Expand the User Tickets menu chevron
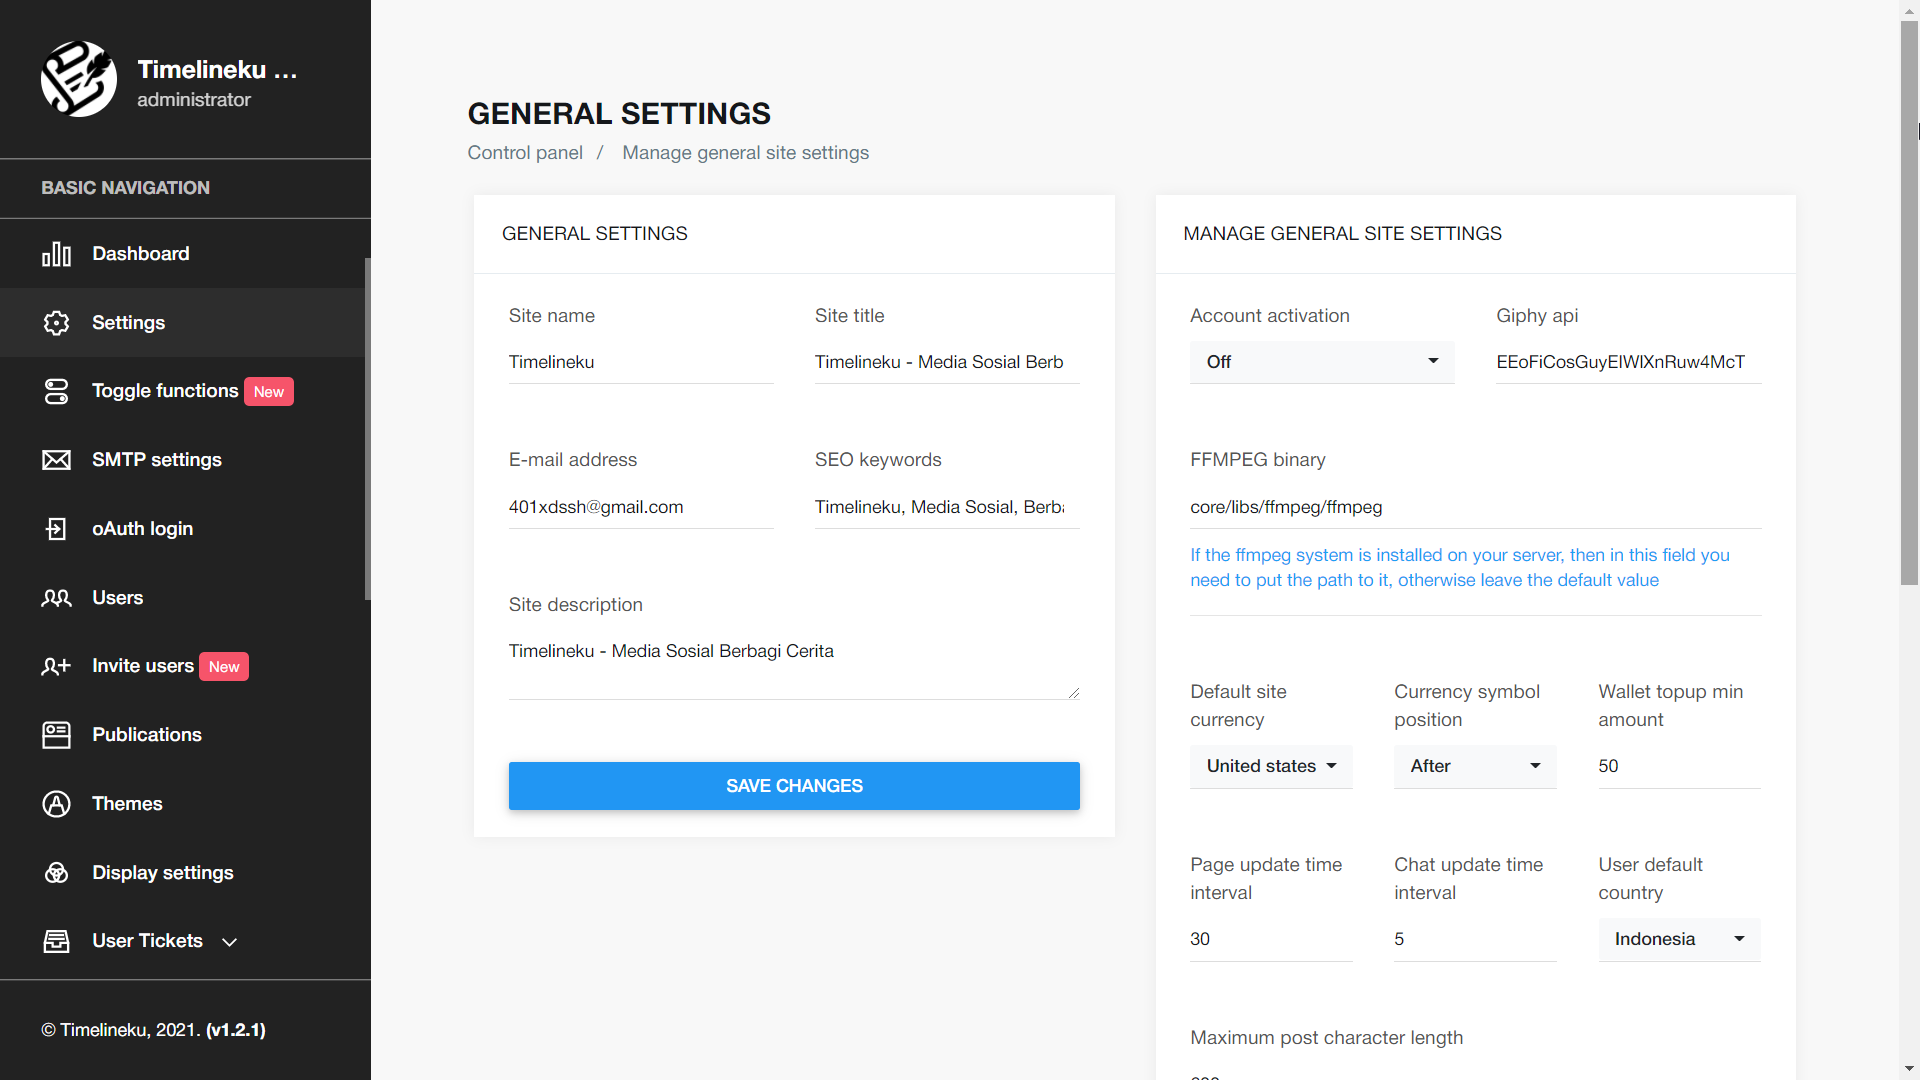 tap(229, 942)
